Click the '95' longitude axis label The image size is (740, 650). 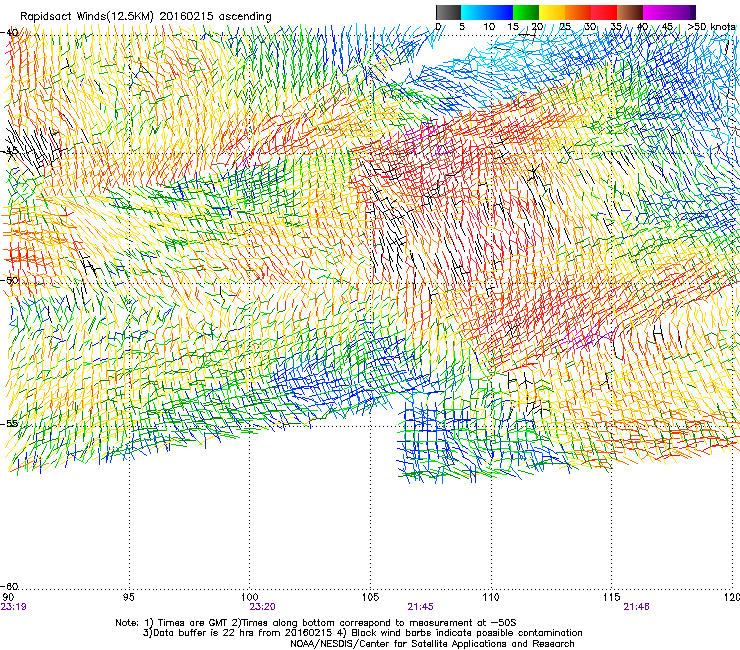click(x=128, y=598)
